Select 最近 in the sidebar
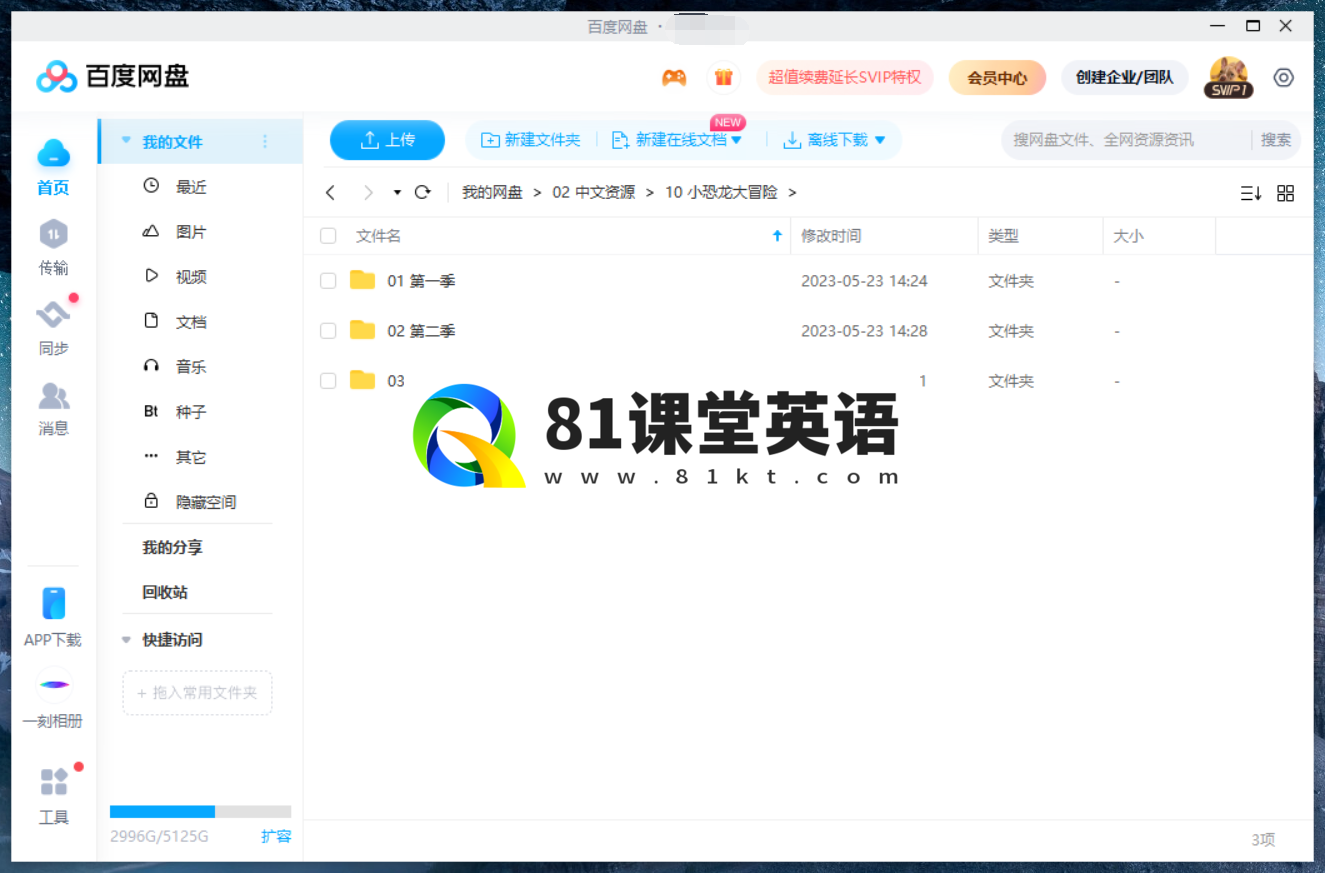This screenshot has height=873, width=1325. (191, 186)
